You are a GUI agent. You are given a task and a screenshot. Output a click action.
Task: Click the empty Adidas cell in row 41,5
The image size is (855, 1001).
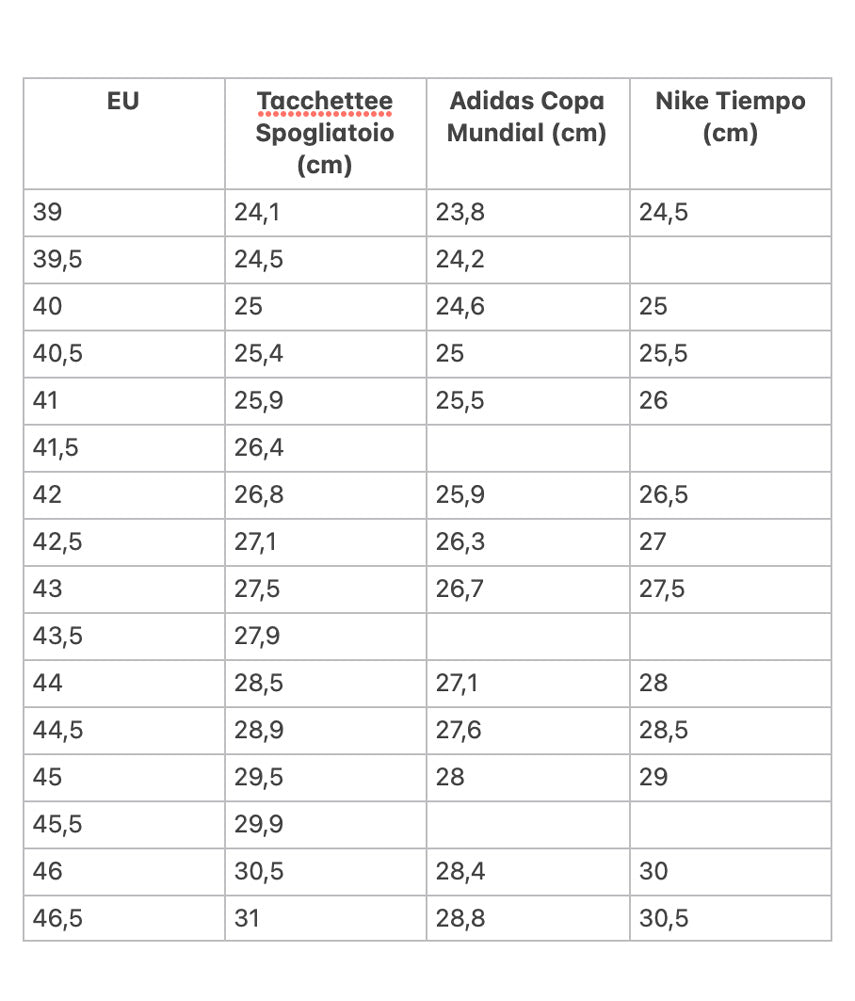[528, 448]
